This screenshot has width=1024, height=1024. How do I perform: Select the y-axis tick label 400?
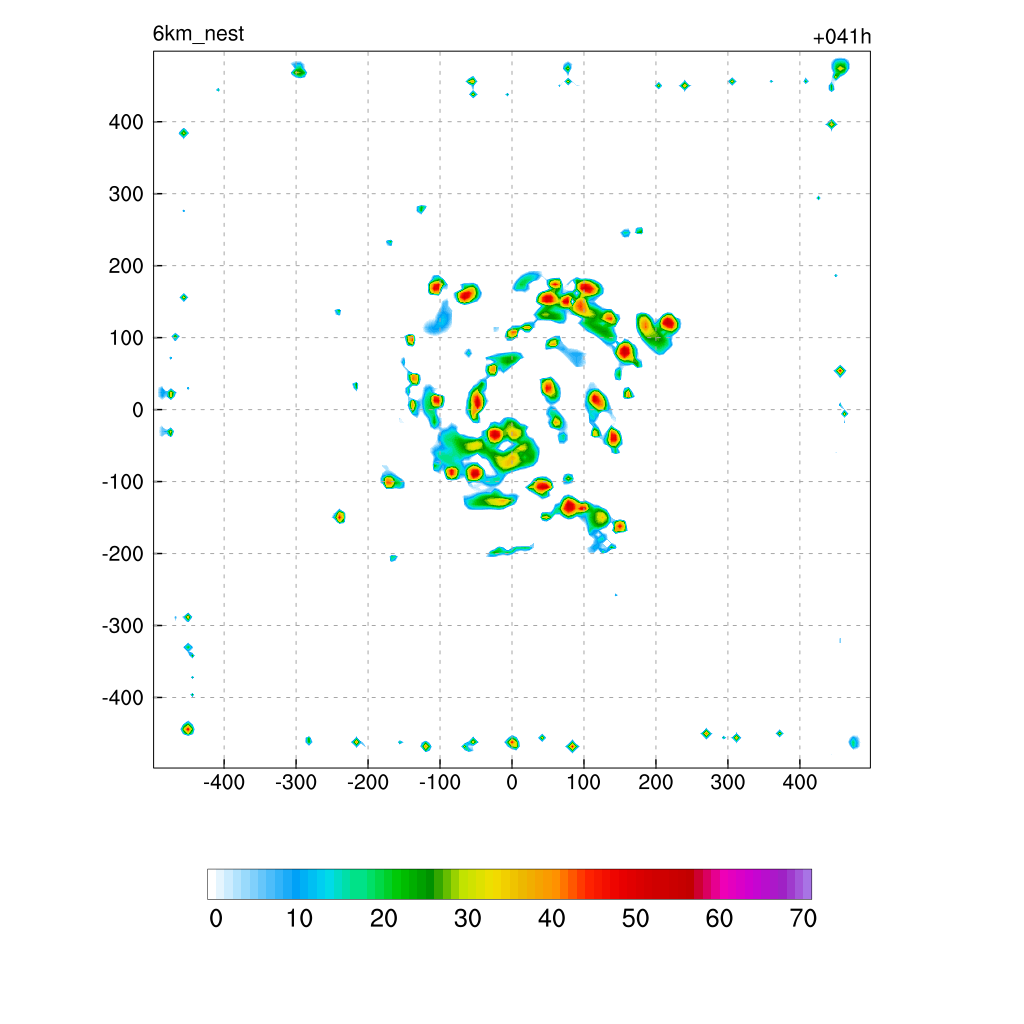click(126, 122)
